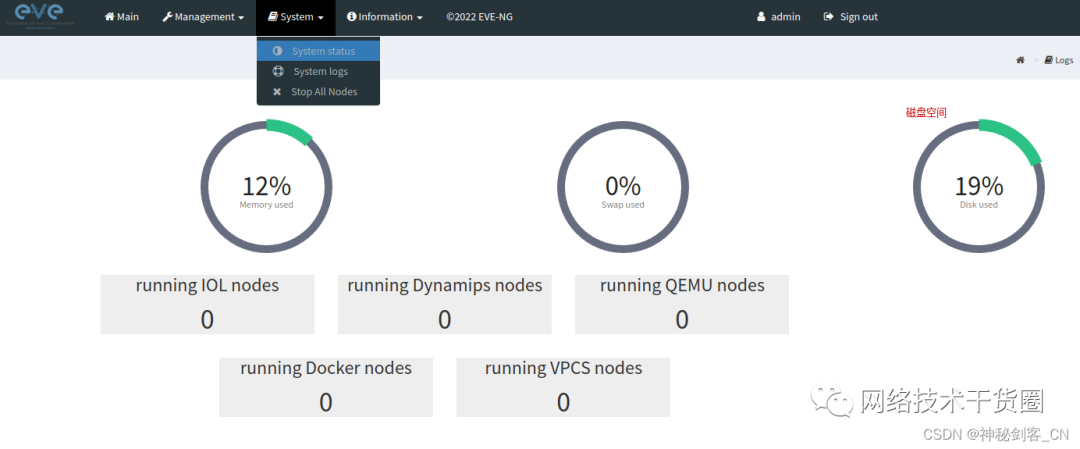
Task: Click the Logs book icon in breadcrumb
Action: (x=1048, y=60)
